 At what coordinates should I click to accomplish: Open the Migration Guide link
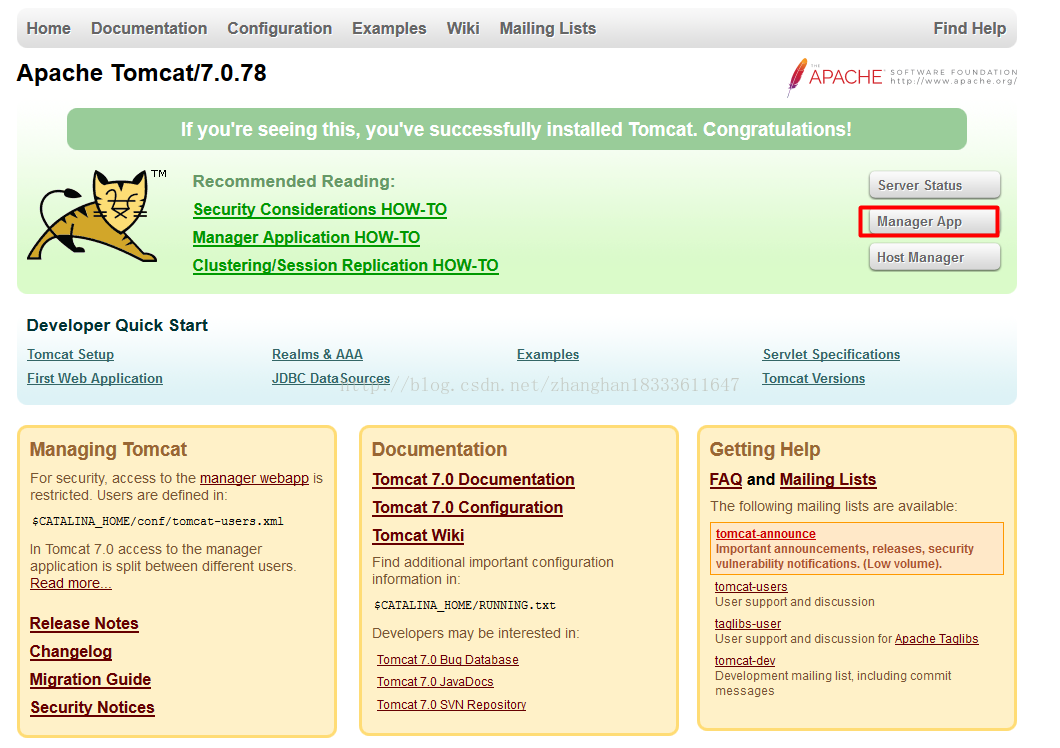pyautogui.click(x=90, y=680)
